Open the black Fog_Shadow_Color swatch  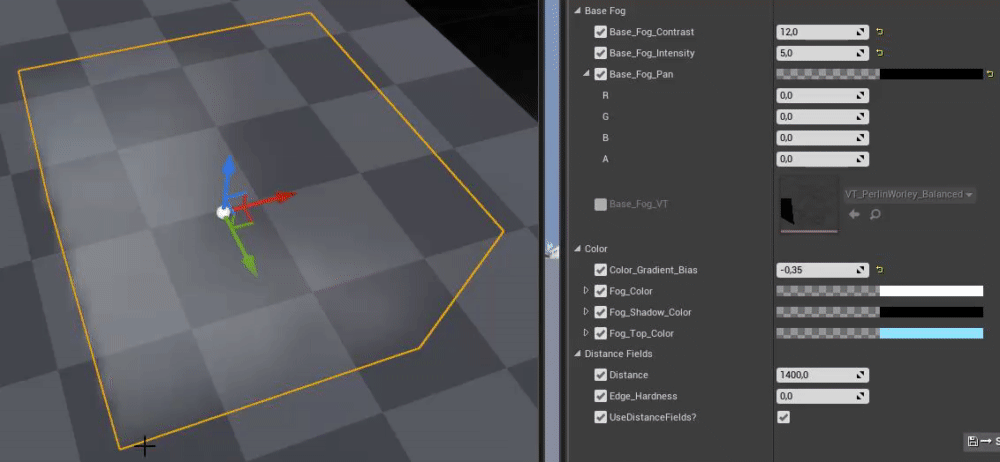[x=931, y=312]
